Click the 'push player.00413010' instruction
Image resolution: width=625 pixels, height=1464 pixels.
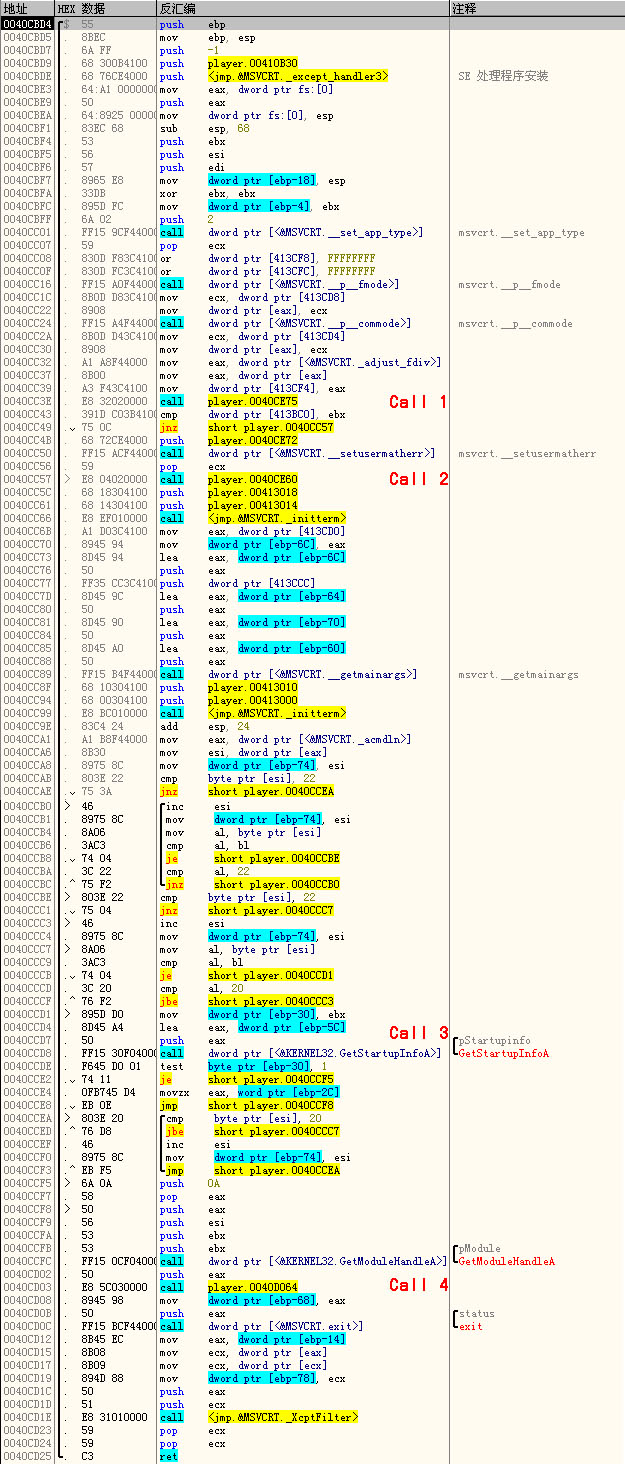pyautogui.click(x=229, y=687)
